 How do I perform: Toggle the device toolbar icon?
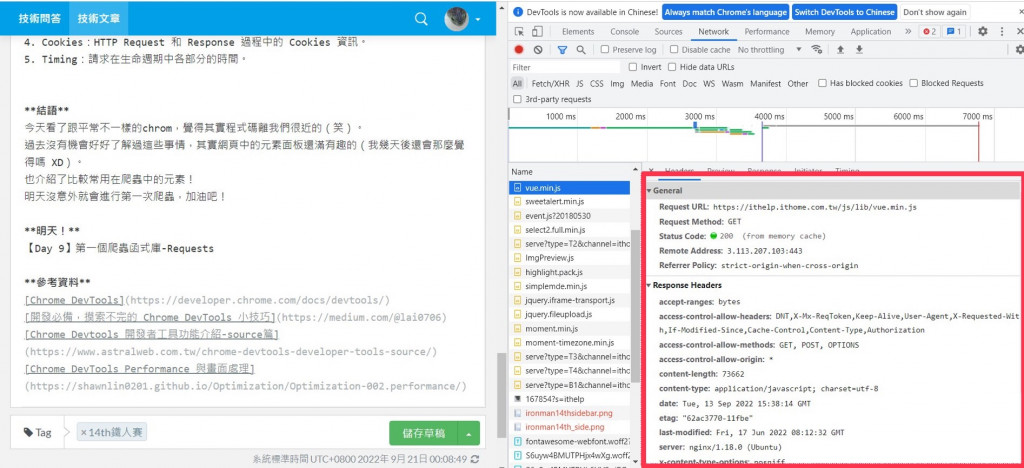point(537,31)
